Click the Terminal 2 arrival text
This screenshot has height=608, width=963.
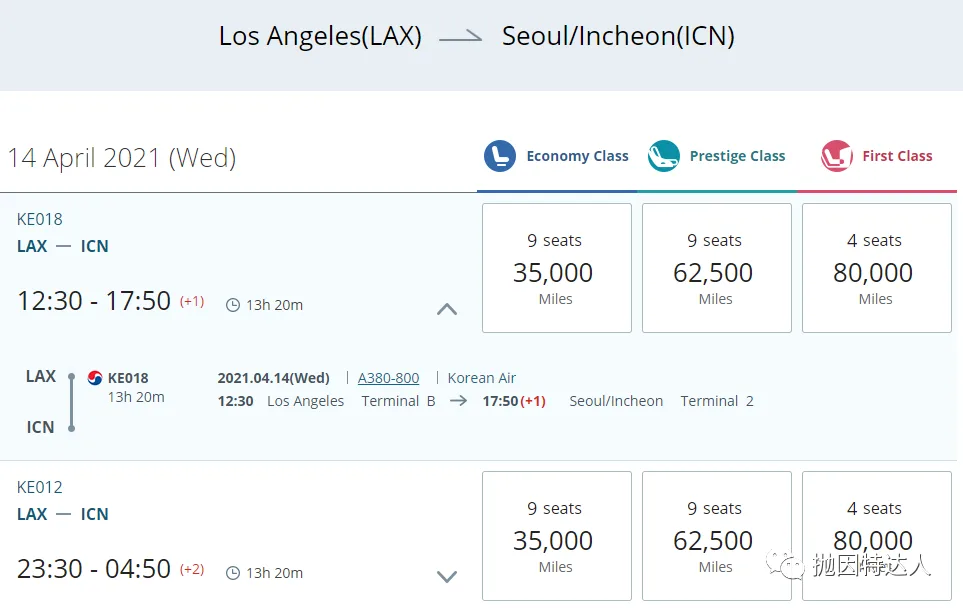pyautogui.click(x=717, y=401)
